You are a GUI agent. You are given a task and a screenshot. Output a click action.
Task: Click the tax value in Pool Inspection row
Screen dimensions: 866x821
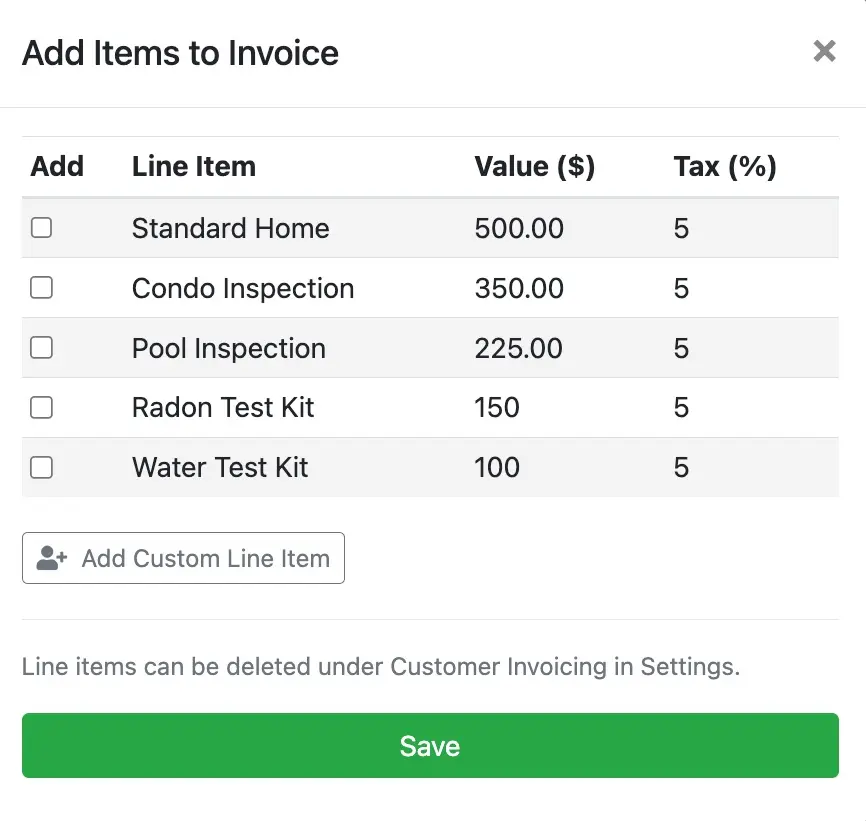point(681,348)
